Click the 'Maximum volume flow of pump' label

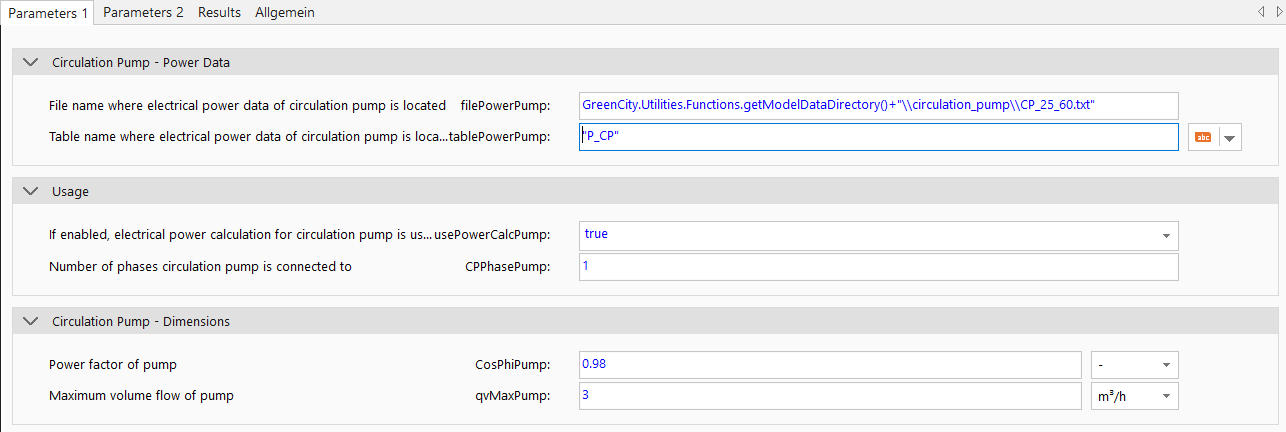(141, 396)
